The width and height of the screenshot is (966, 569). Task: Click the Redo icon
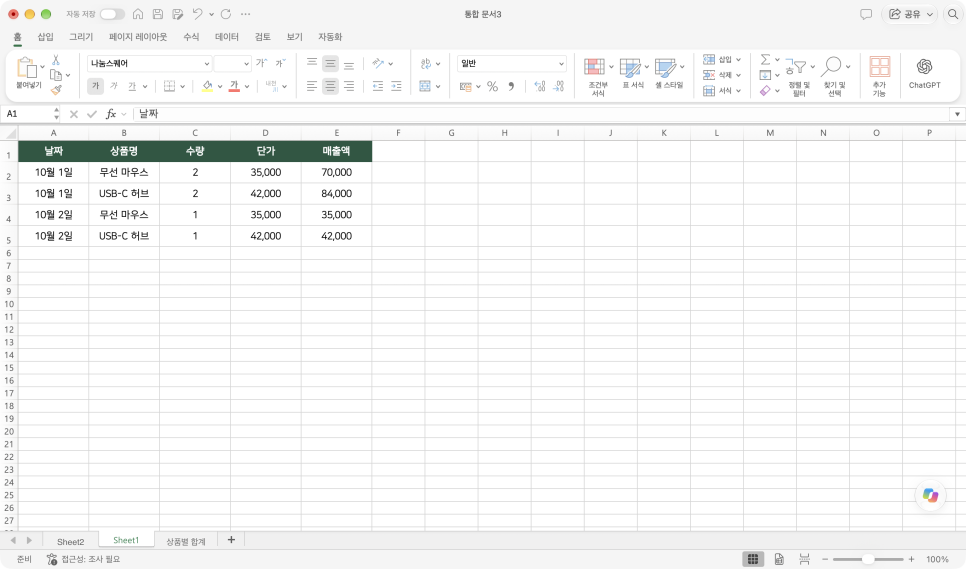(226, 14)
